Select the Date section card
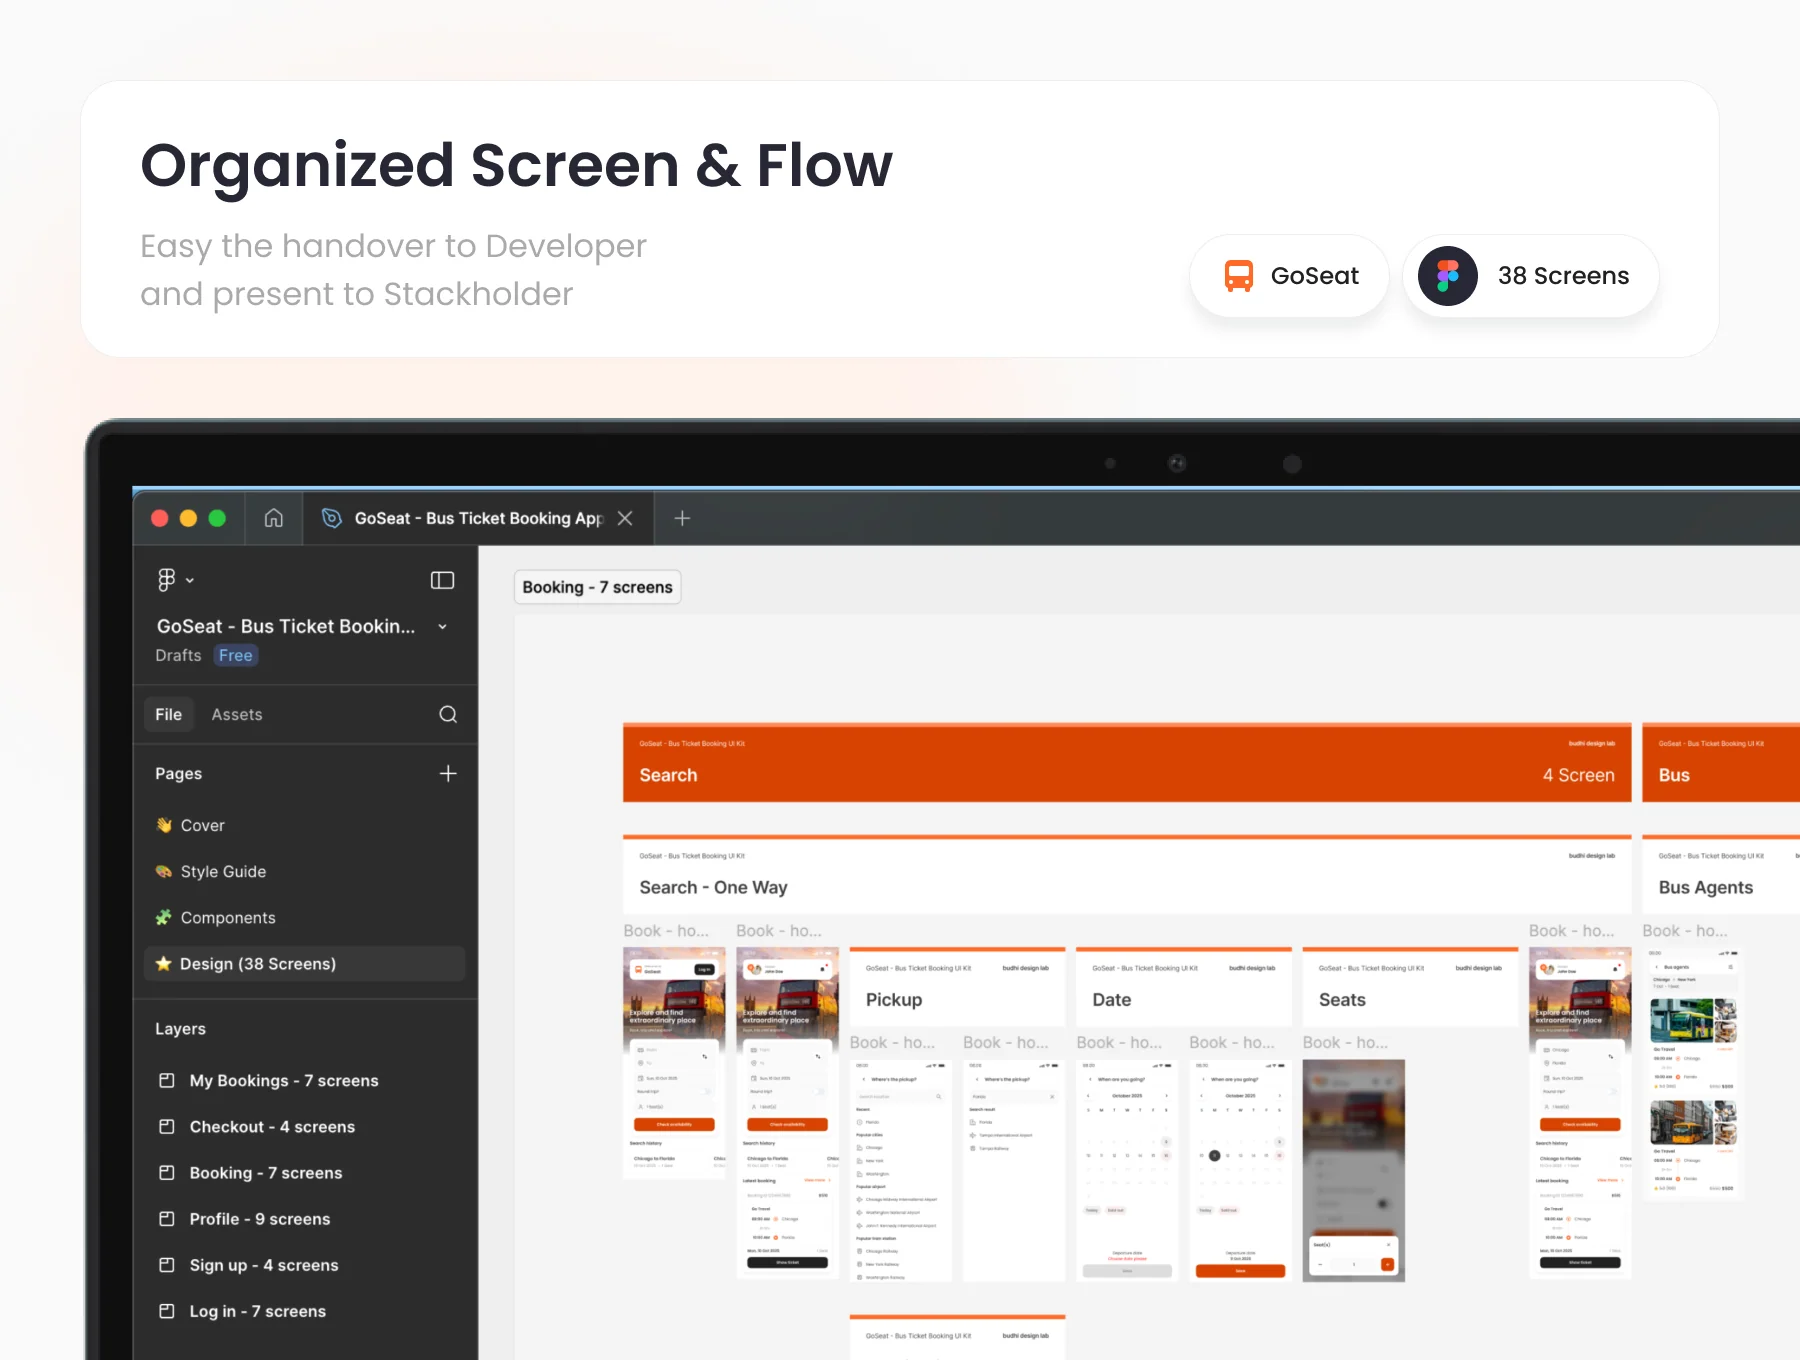Image resolution: width=1800 pixels, height=1360 pixels. click(1184, 986)
